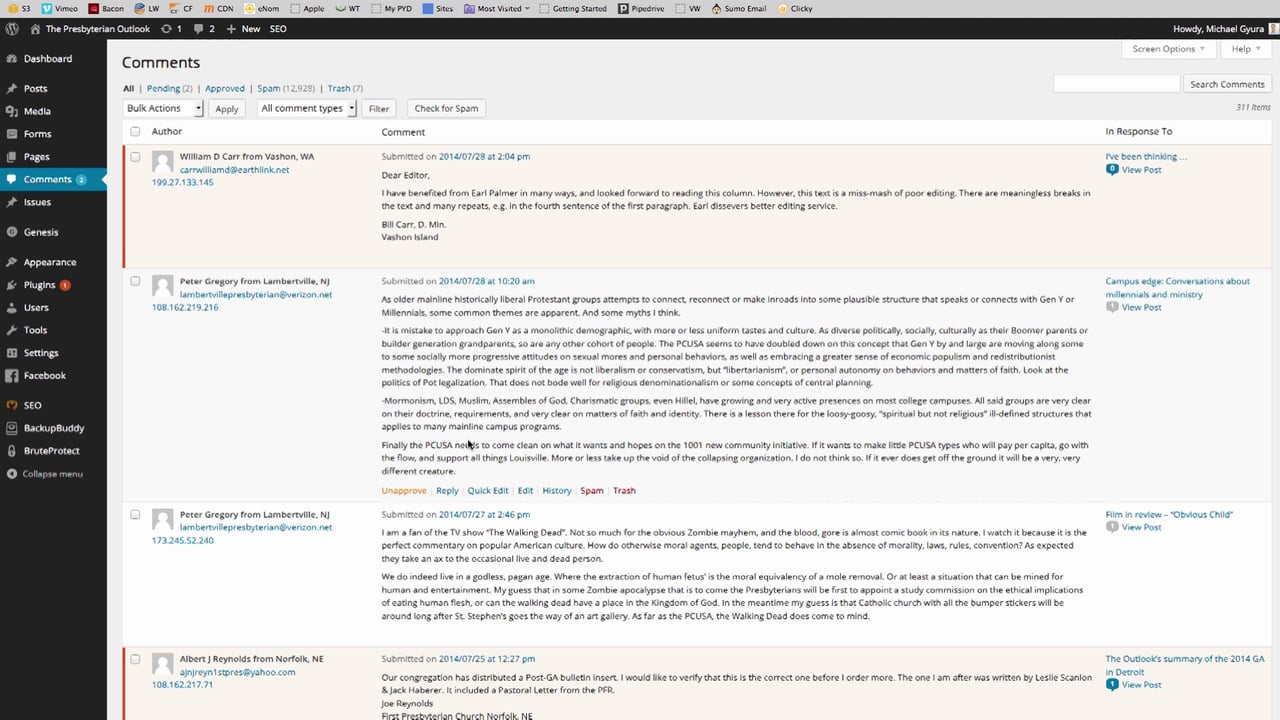This screenshot has width=1280, height=720.
Task: Open the Dashboard icon in sidebar
Action: click(x=12, y=59)
